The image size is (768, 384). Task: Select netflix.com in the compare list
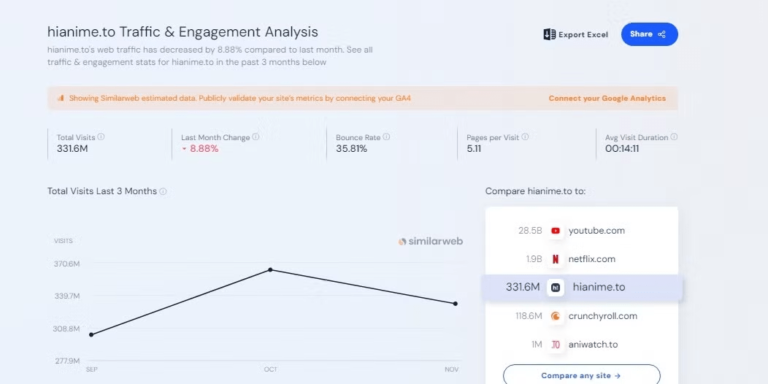pyautogui.click(x=592, y=259)
